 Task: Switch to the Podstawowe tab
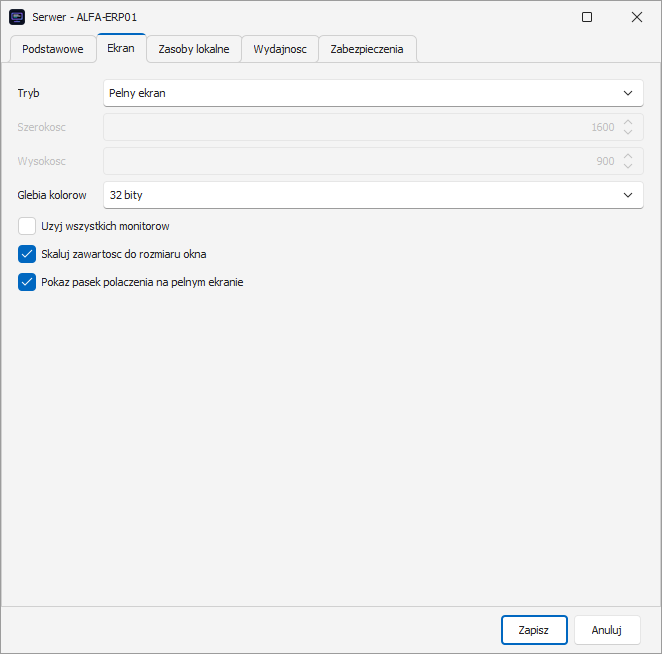pos(53,49)
